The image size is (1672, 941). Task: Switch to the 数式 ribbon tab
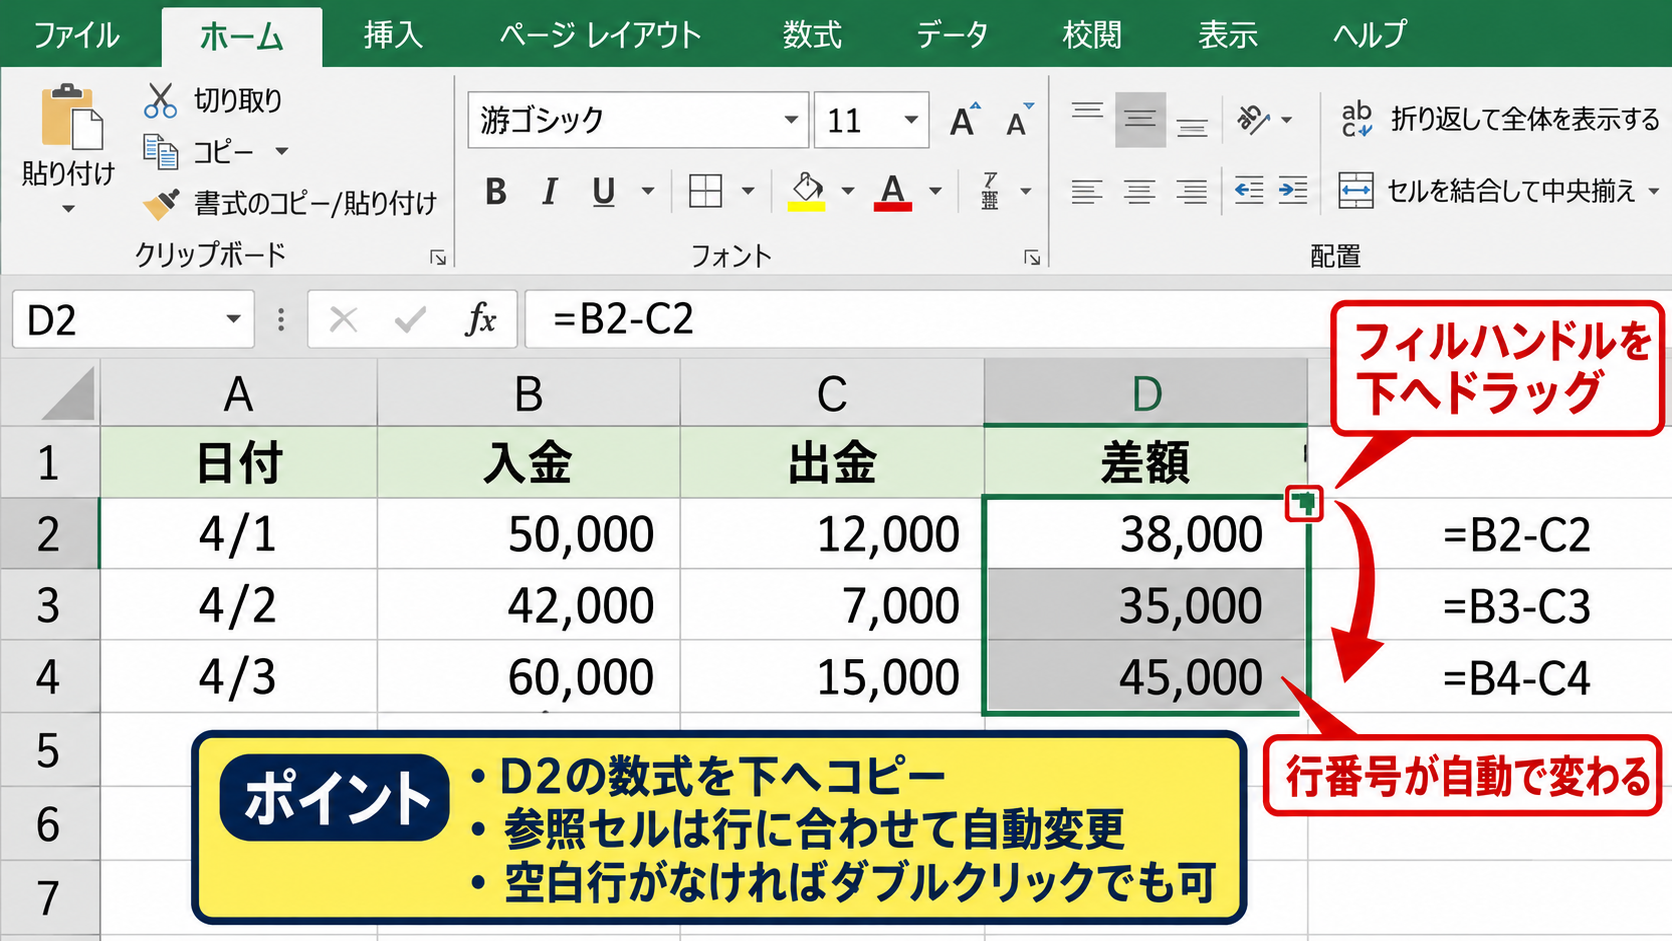point(812,35)
